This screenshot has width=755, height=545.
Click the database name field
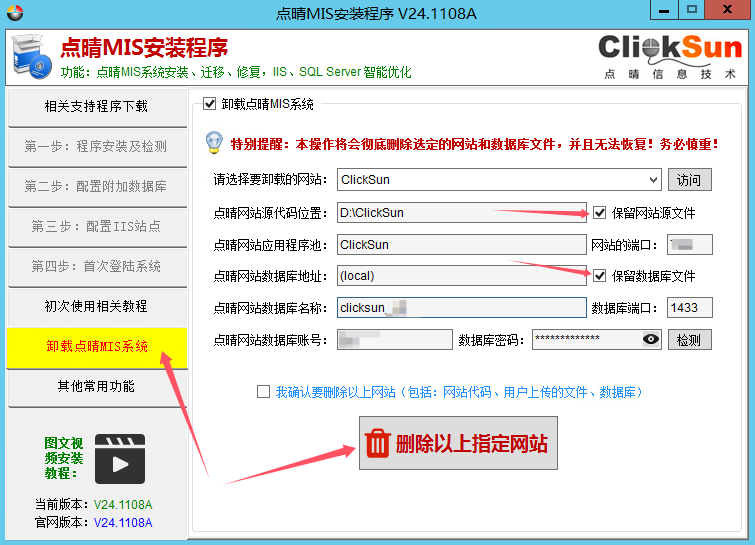(x=462, y=308)
